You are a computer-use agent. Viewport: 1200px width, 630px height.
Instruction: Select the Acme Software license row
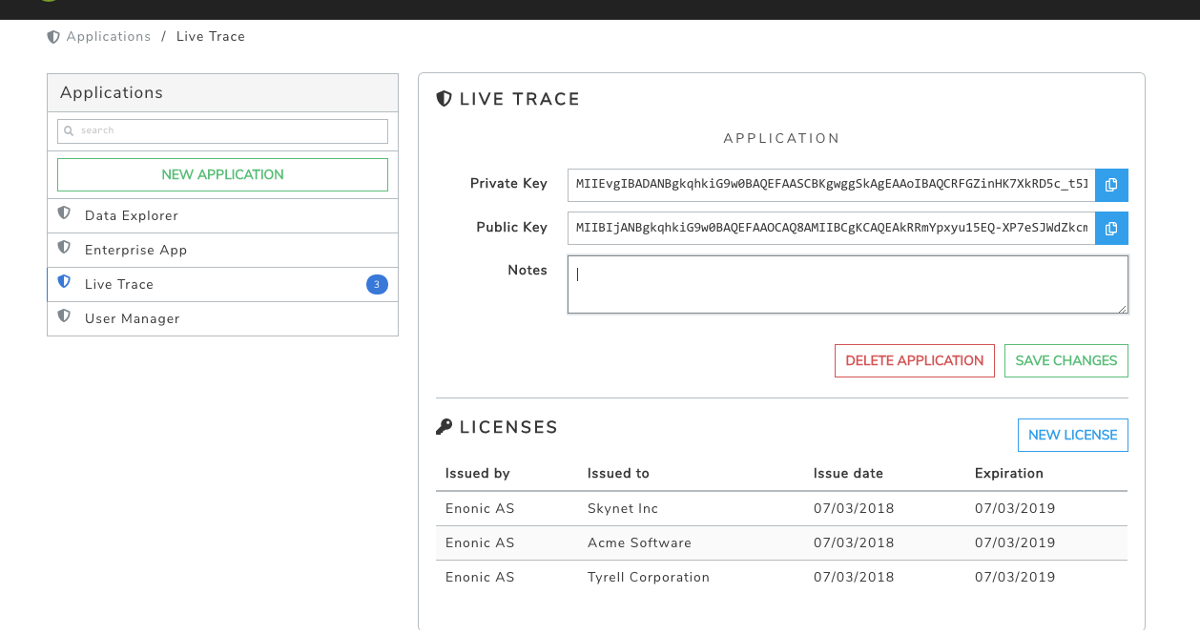(x=782, y=543)
